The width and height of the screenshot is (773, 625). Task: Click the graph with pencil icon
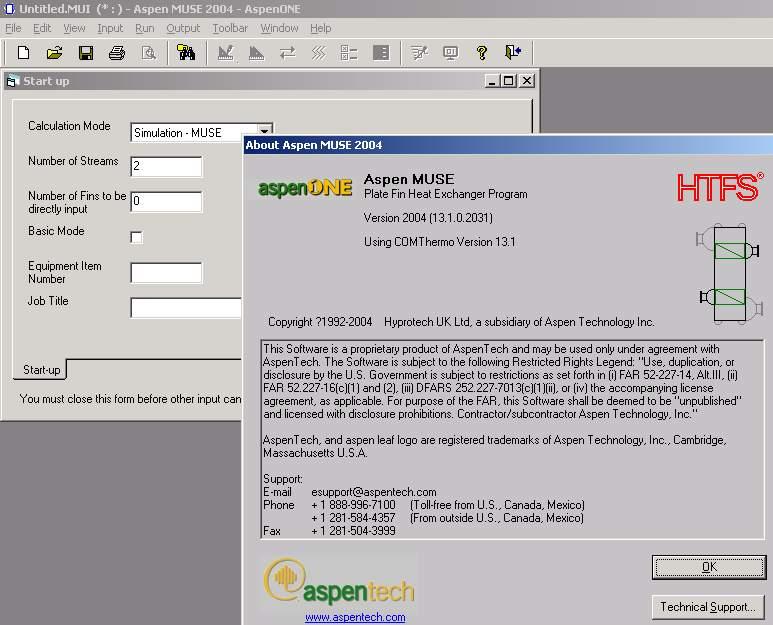(226, 52)
